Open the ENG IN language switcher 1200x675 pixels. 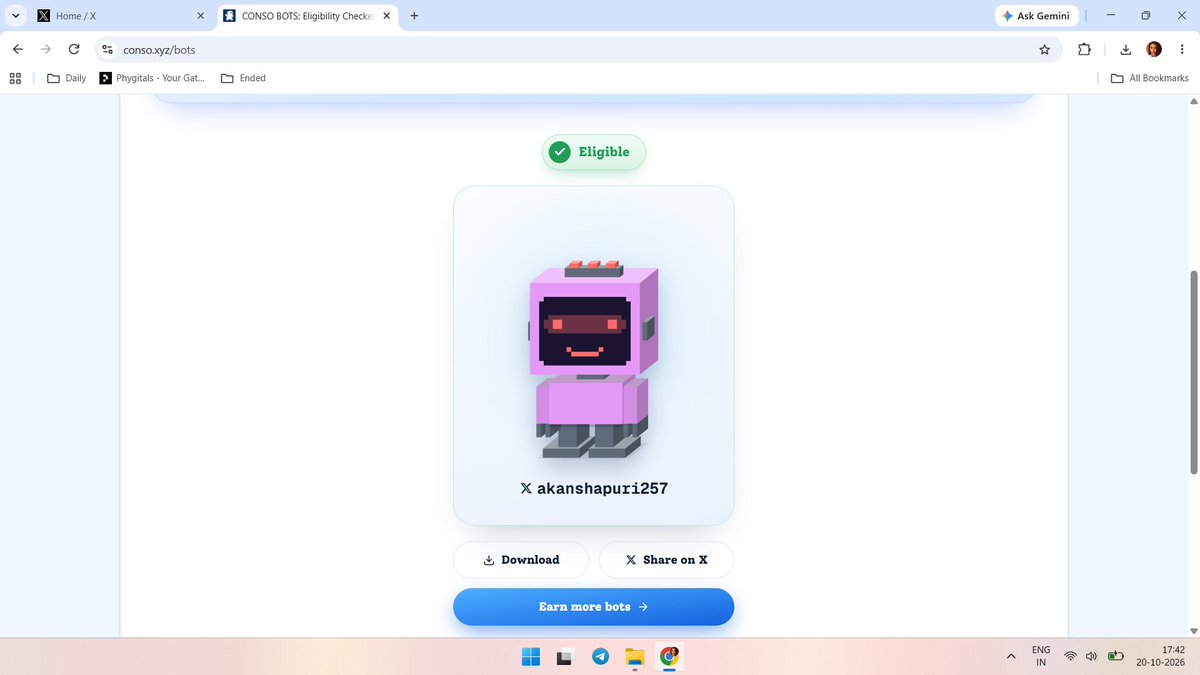1041,656
